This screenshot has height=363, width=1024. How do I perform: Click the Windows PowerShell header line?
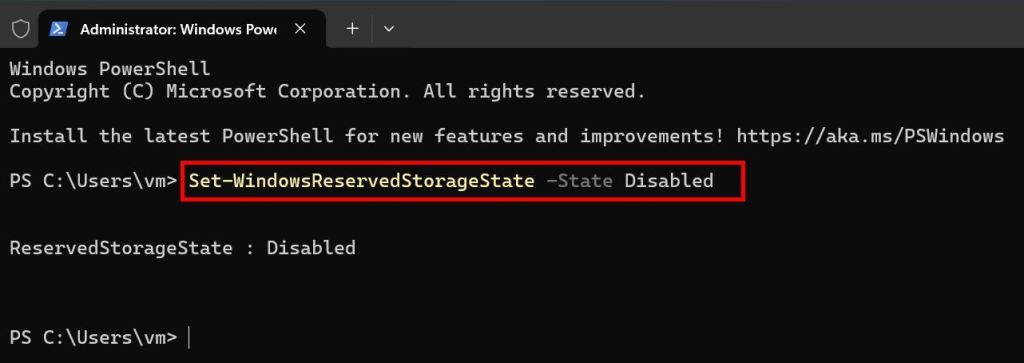[110, 69]
